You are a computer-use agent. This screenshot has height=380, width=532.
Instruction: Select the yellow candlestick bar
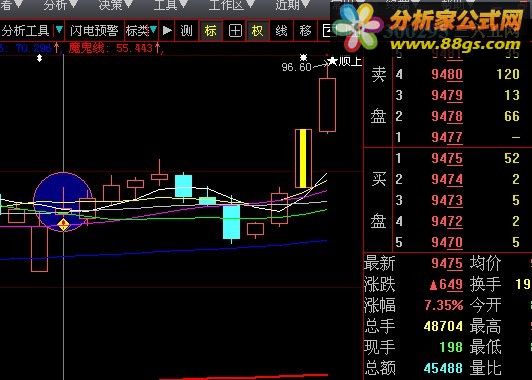pyautogui.click(x=303, y=158)
